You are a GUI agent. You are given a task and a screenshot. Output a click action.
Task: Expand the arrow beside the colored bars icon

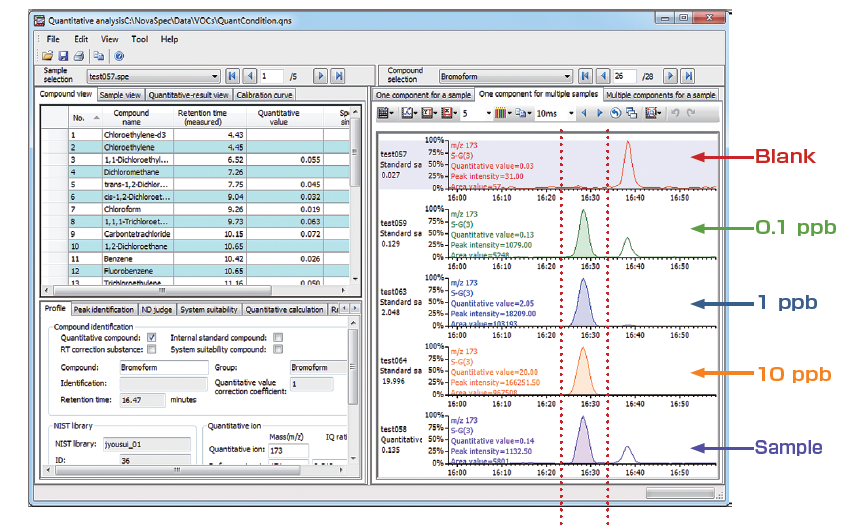[x=509, y=114]
